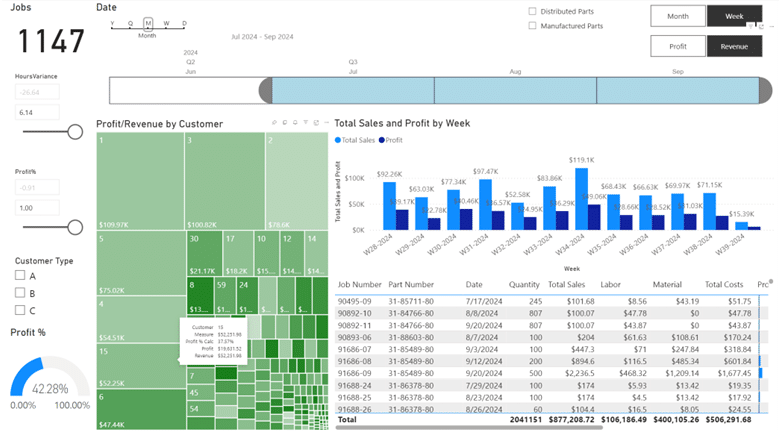The height and width of the screenshot is (432, 780).
Task: Click the info dot beside the Prc column
Action: click(x=771, y=282)
